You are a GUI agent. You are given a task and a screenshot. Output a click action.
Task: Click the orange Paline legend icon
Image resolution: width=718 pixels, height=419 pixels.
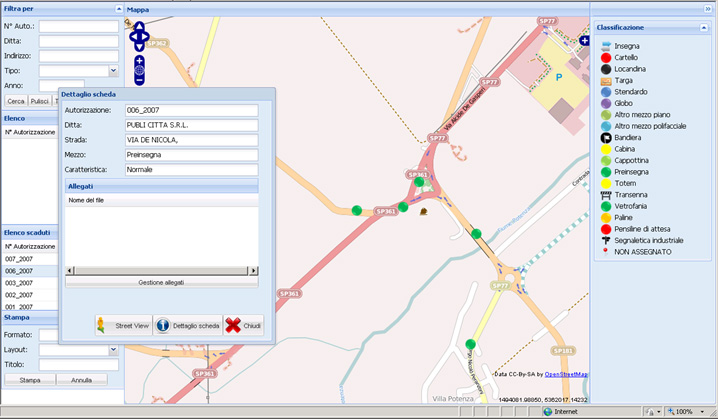606,218
